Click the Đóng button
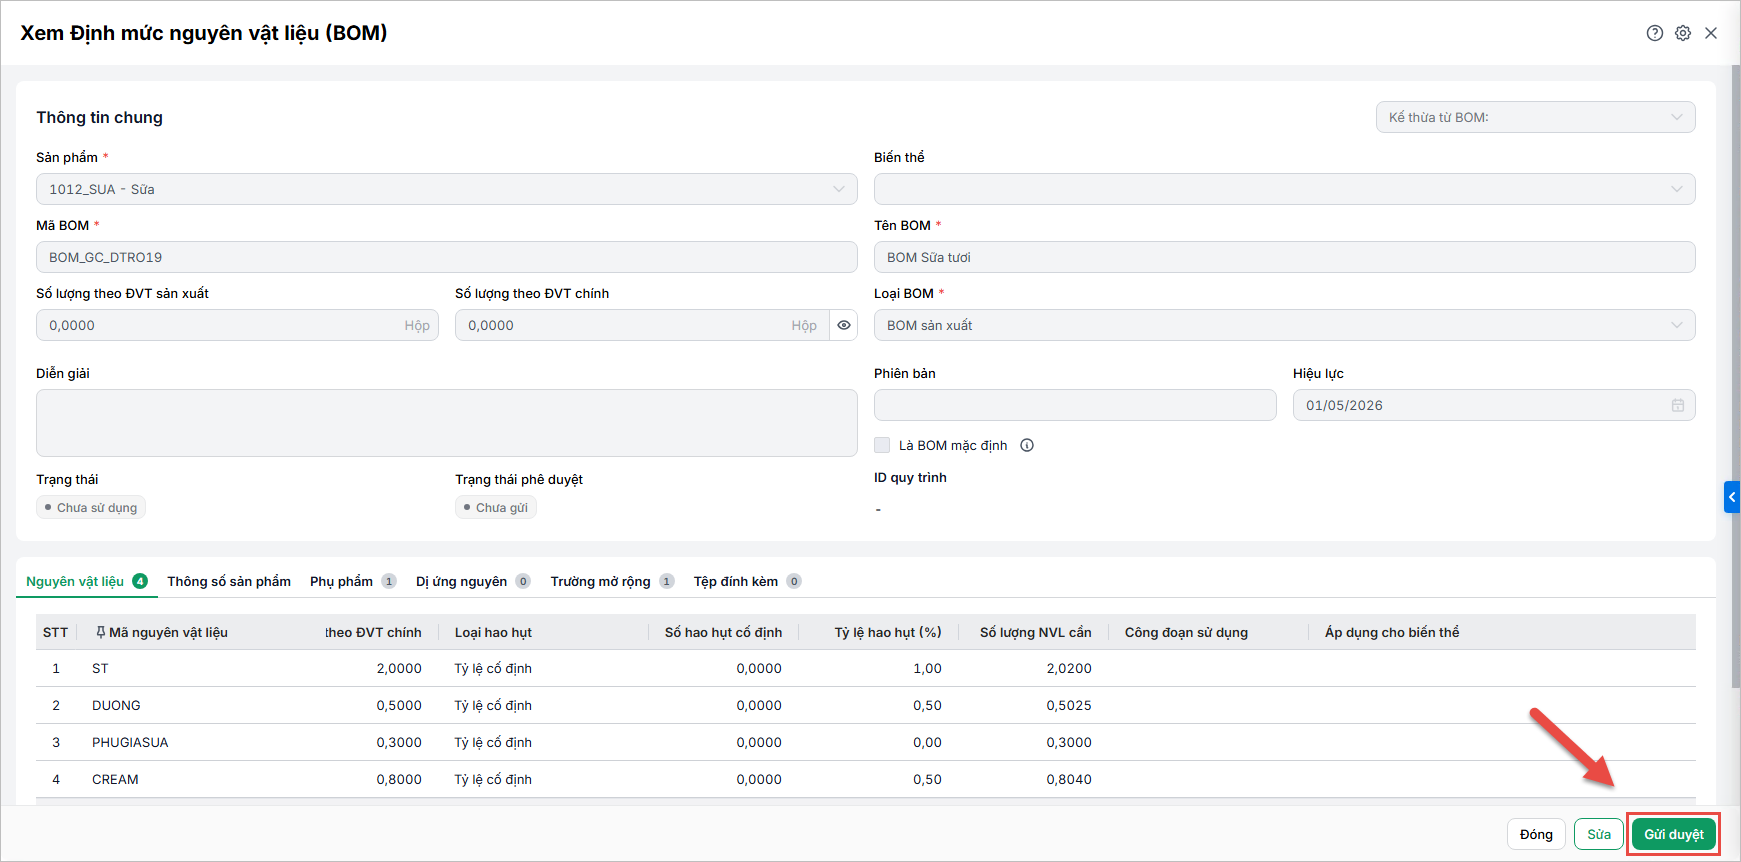 pos(1536,834)
